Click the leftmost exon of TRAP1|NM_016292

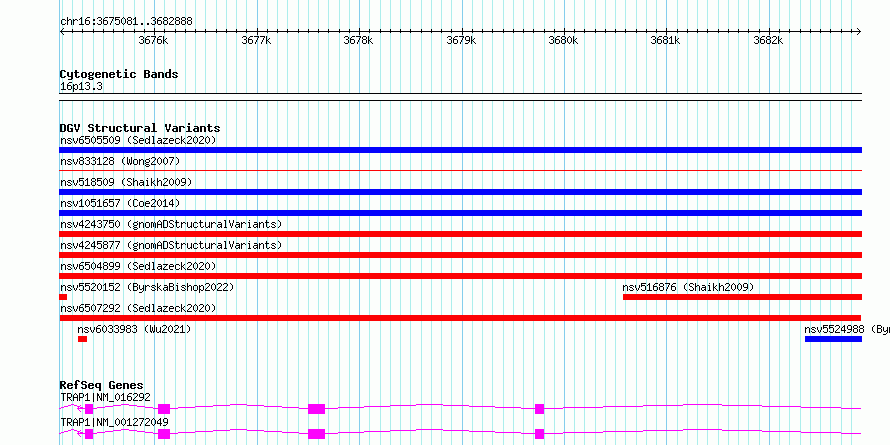click(89, 409)
